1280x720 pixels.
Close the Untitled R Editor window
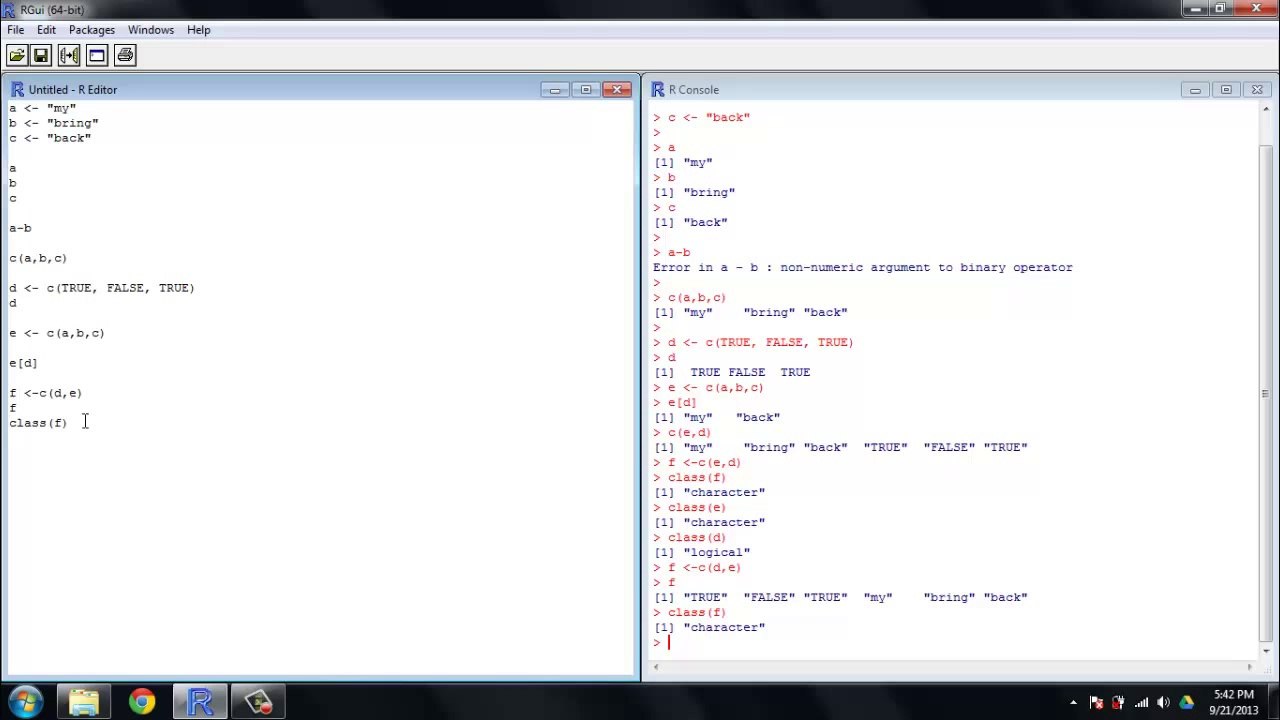[617, 90]
